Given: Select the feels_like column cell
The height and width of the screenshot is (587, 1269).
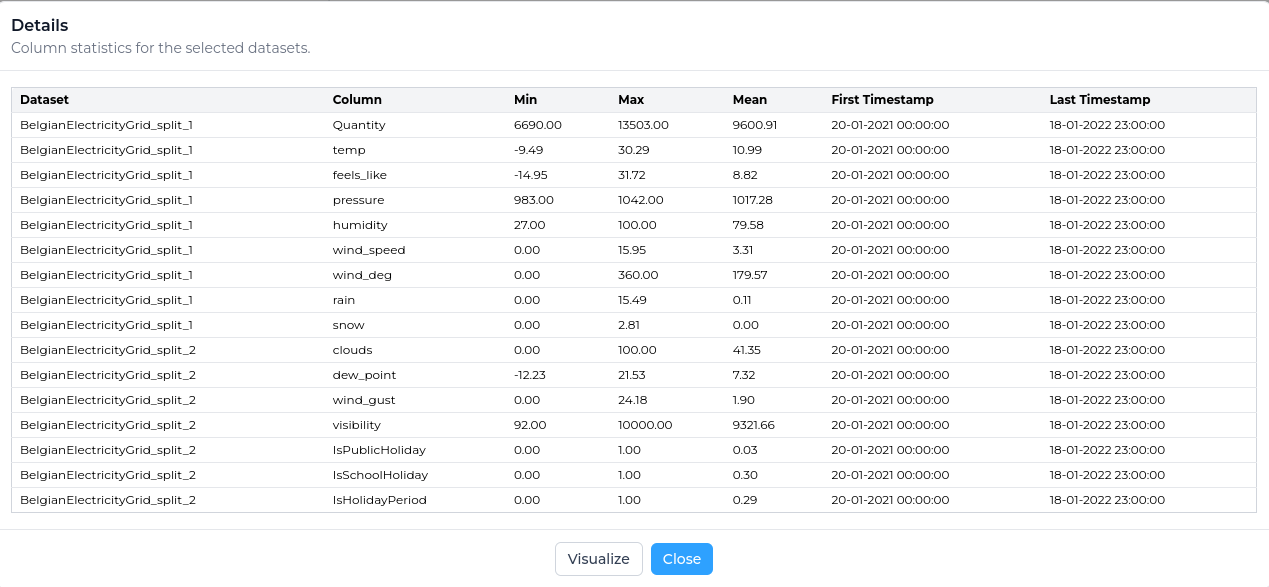Looking at the screenshot, I should [360, 175].
